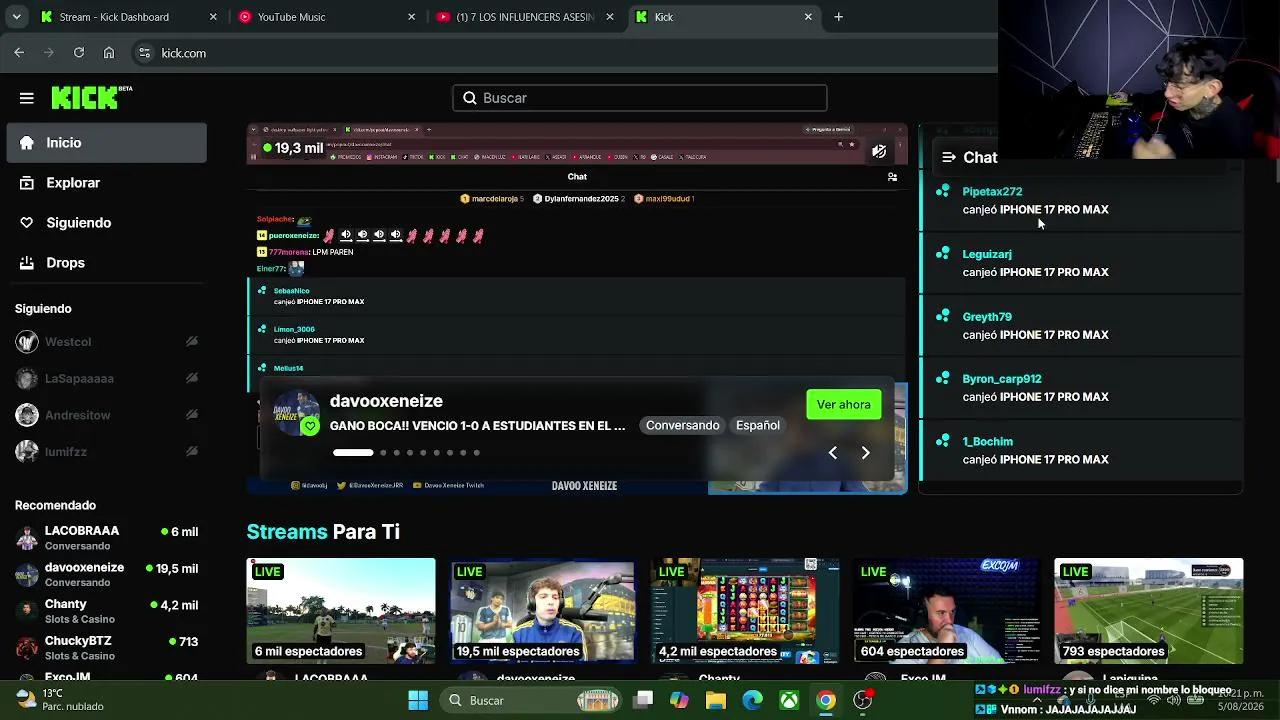Viewport: 1280px width, 720px height.
Task: Open the Siguiendo navigation item with heart icon
Action: 107,223
